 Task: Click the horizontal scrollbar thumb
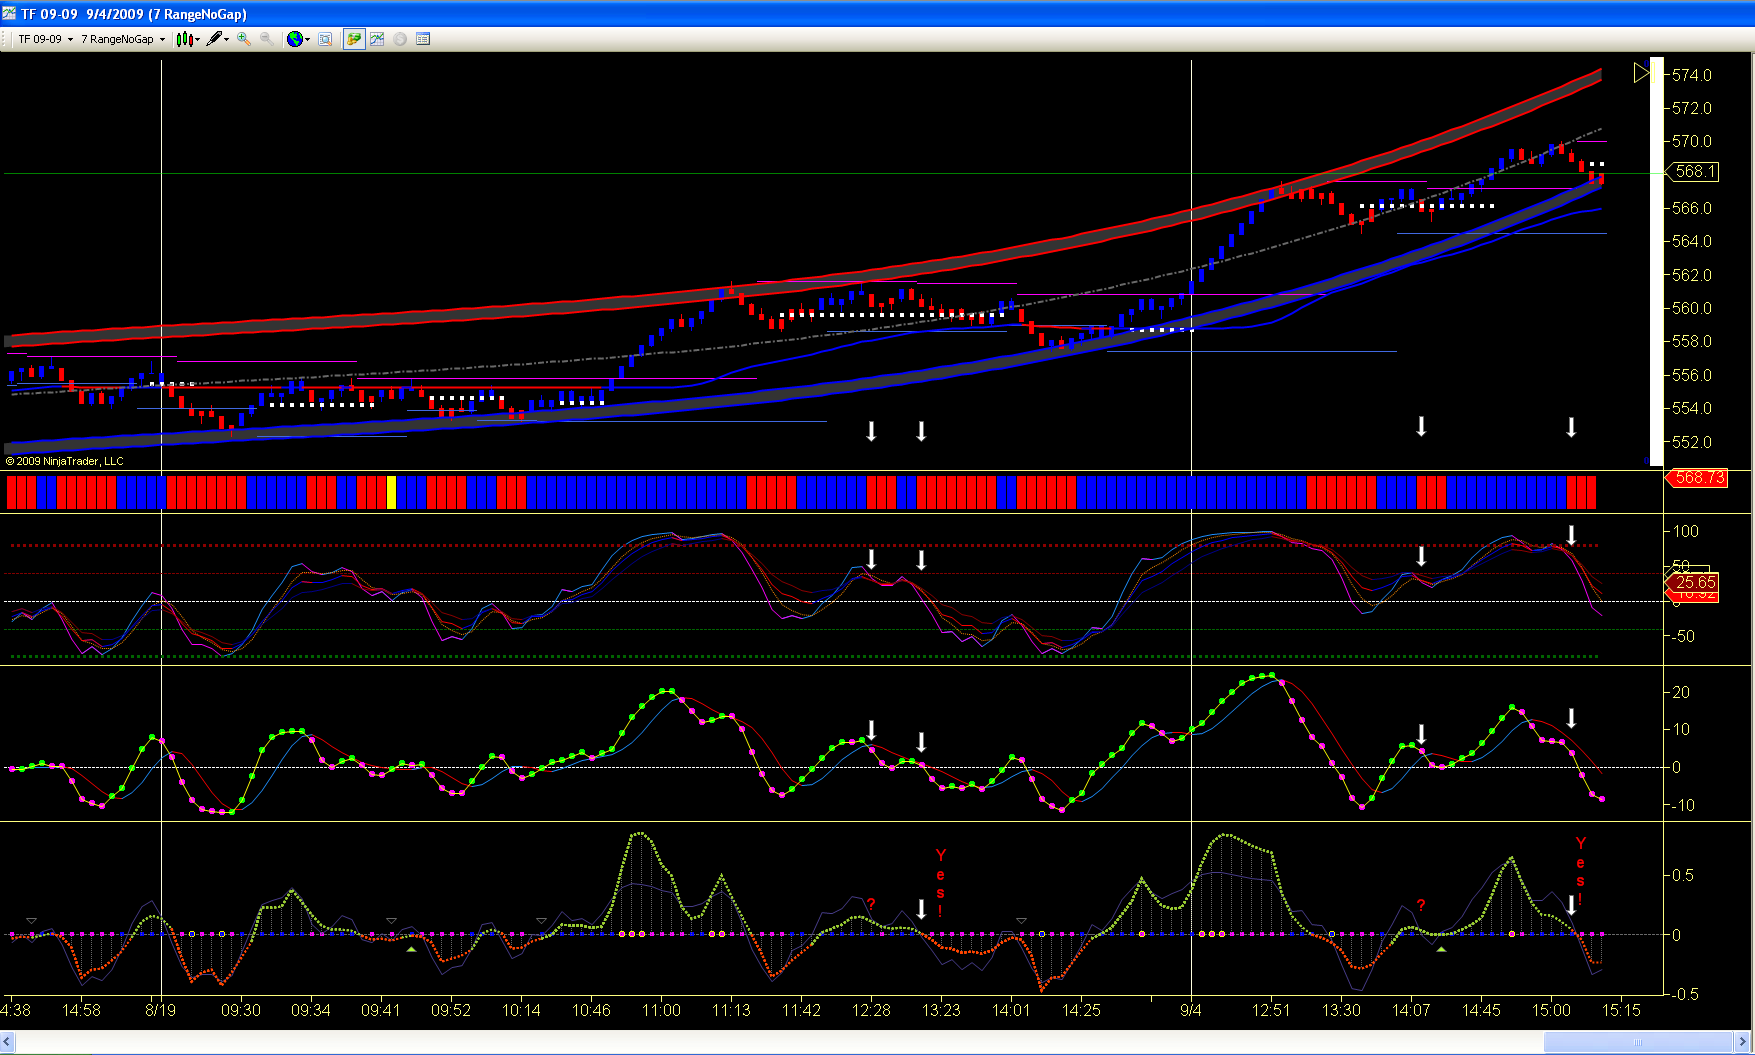[x=1638, y=1043]
